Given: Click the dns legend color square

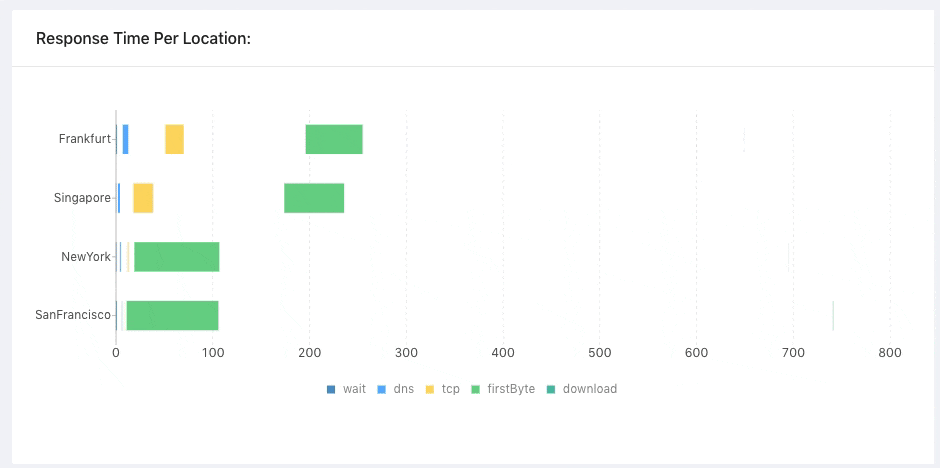Looking at the screenshot, I should click(x=381, y=389).
